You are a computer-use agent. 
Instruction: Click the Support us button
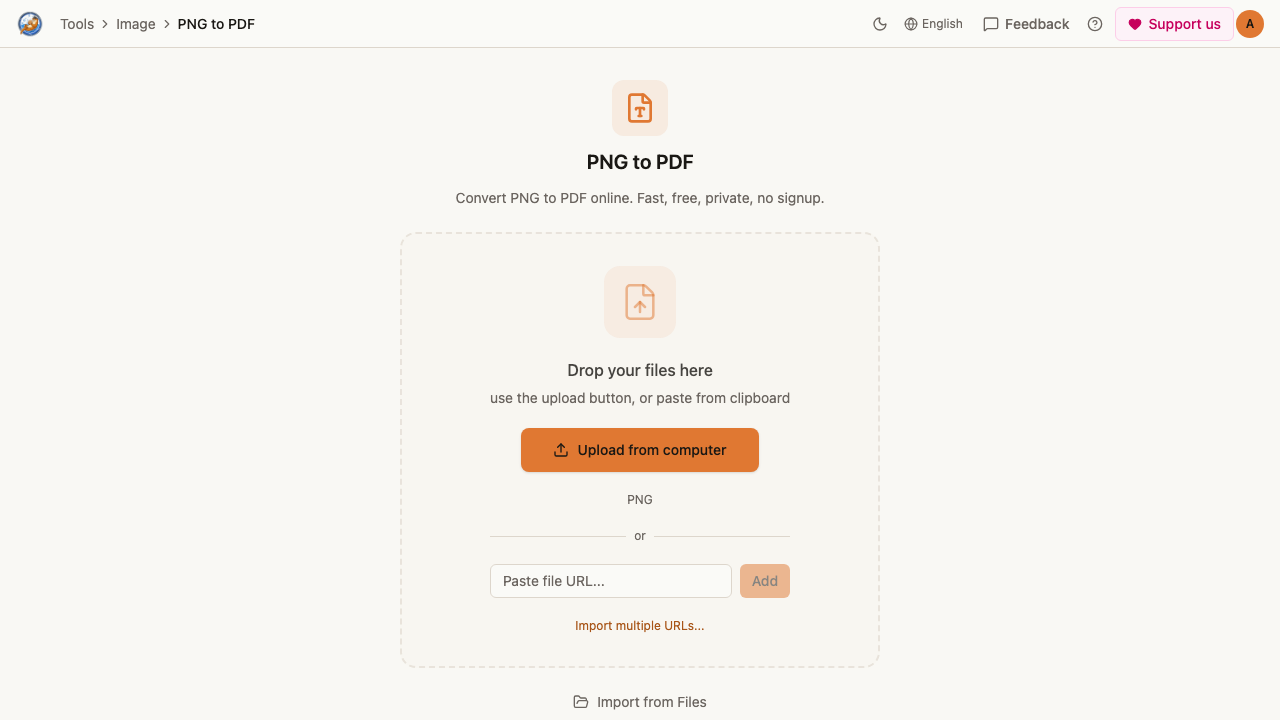point(1174,24)
